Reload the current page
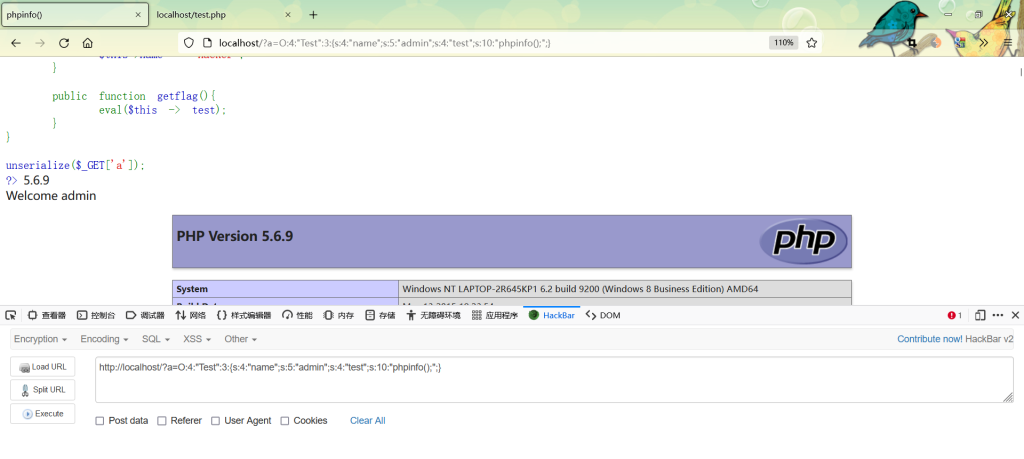The height and width of the screenshot is (459, 1024). 64,43
